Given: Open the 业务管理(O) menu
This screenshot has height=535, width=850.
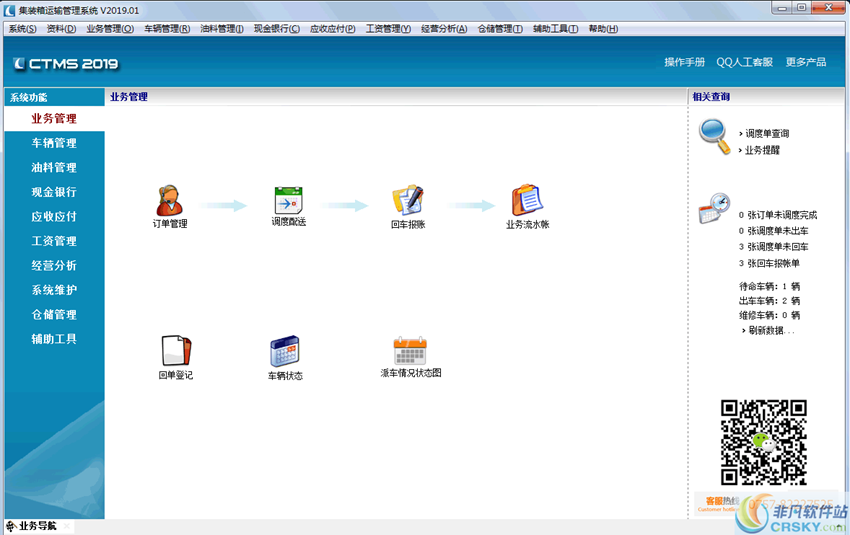Looking at the screenshot, I should pos(110,29).
